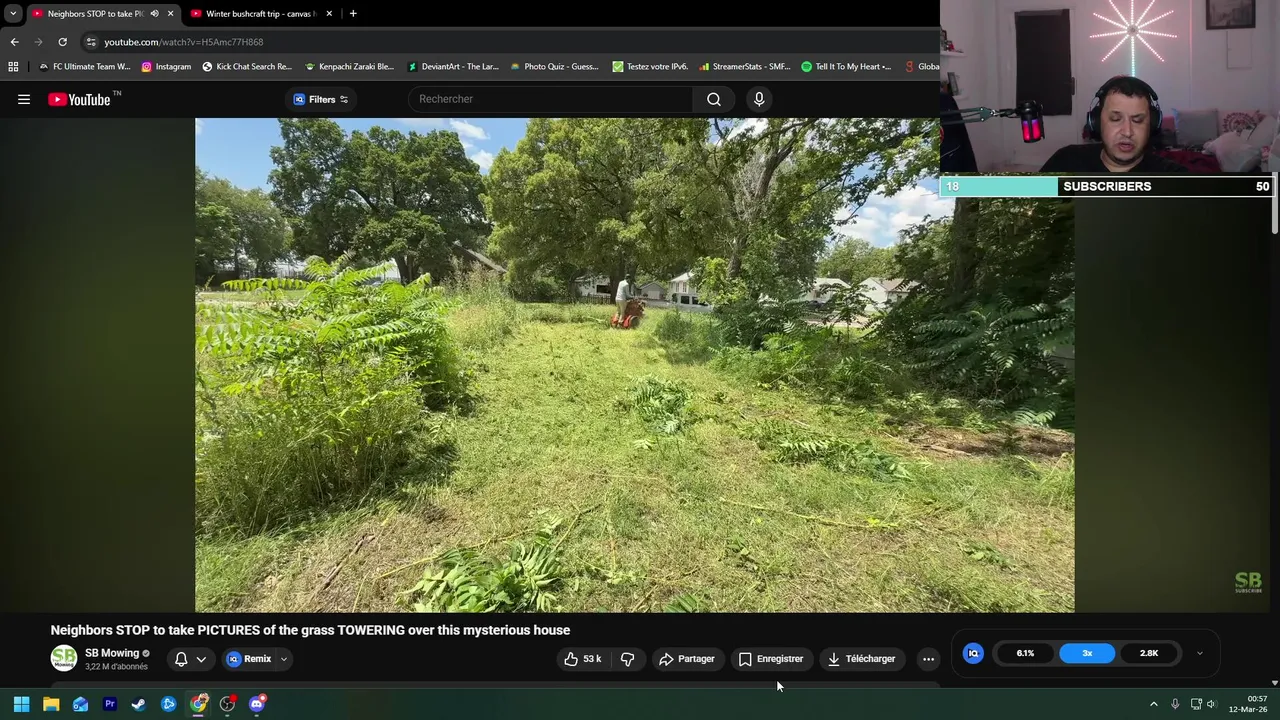Expand the vidIQ stats bar chevron
The width and height of the screenshot is (1280, 720).
[x=1200, y=653]
